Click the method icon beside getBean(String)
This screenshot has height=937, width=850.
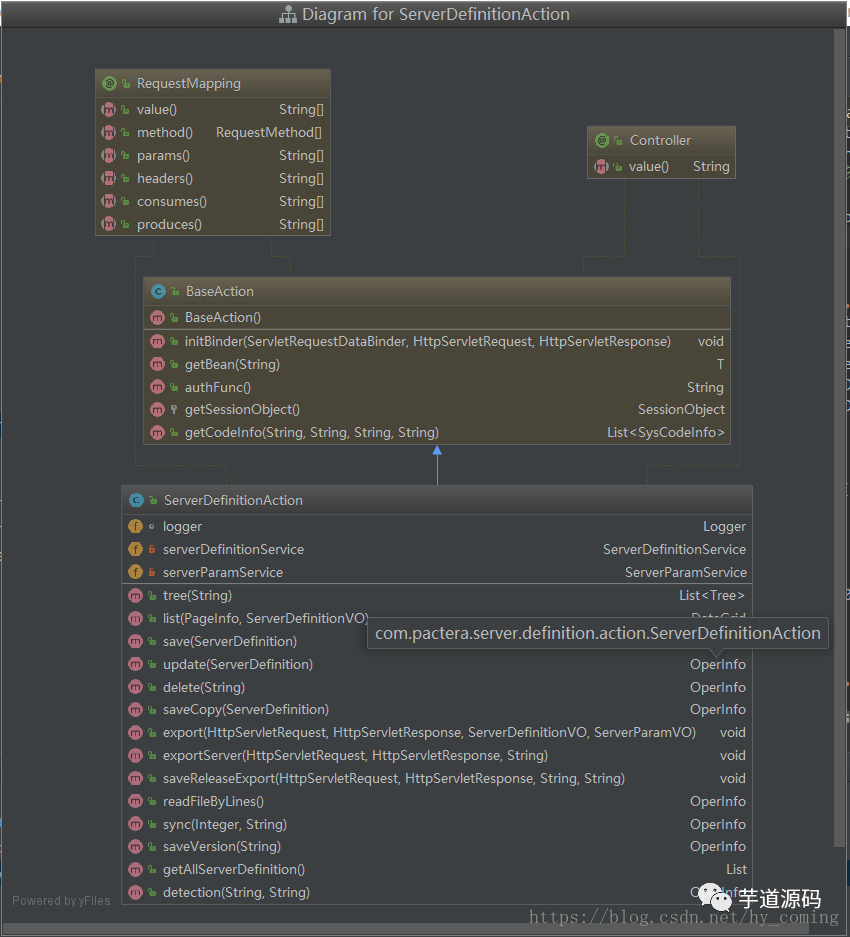point(157,364)
